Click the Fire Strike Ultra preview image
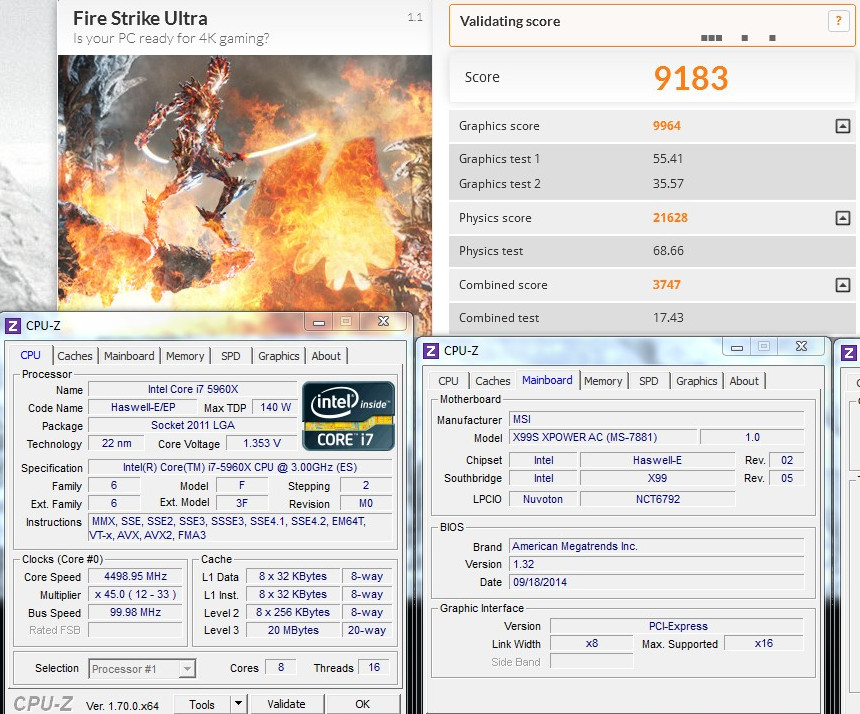 click(x=244, y=180)
